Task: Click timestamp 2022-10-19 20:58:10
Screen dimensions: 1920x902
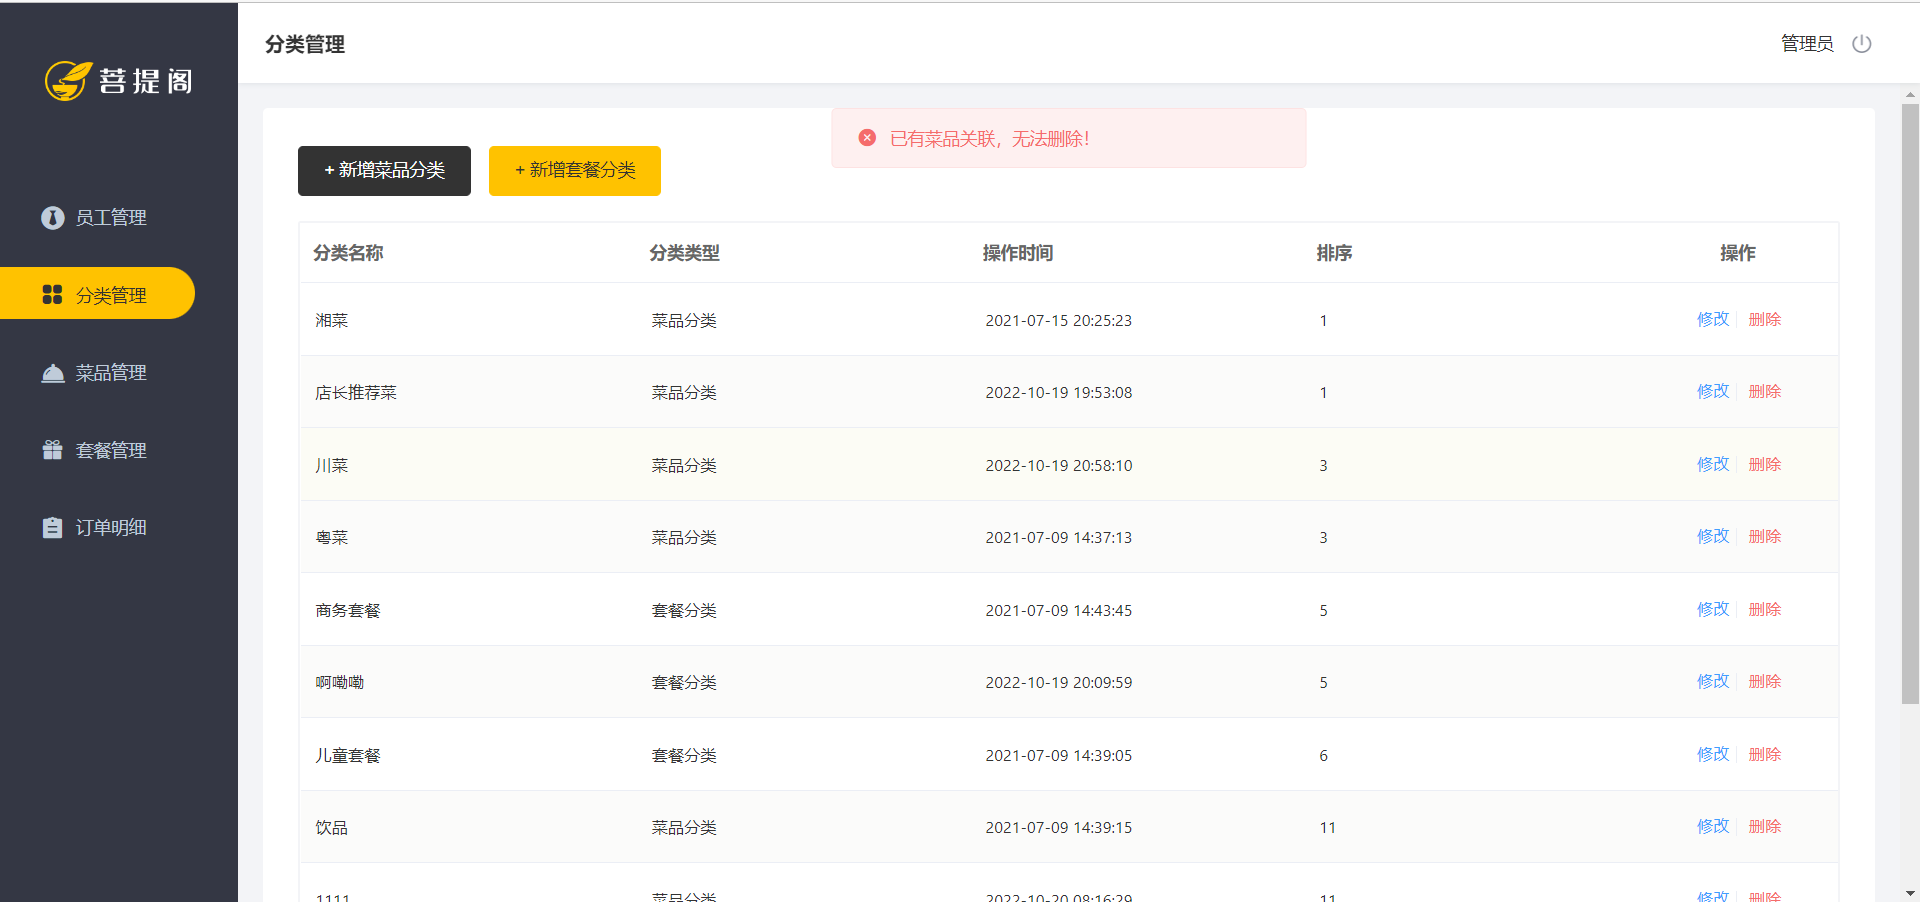Action: (x=1059, y=465)
